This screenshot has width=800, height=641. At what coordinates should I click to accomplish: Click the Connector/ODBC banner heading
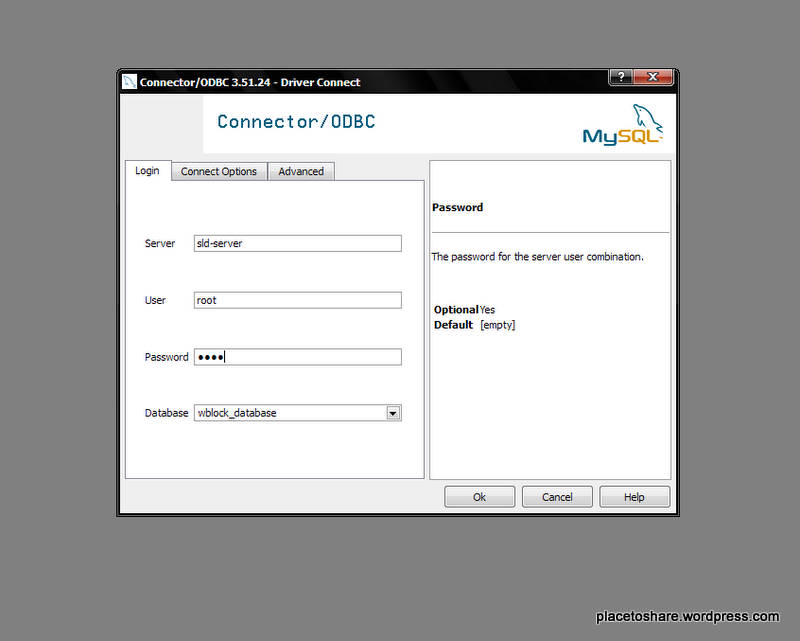point(296,121)
